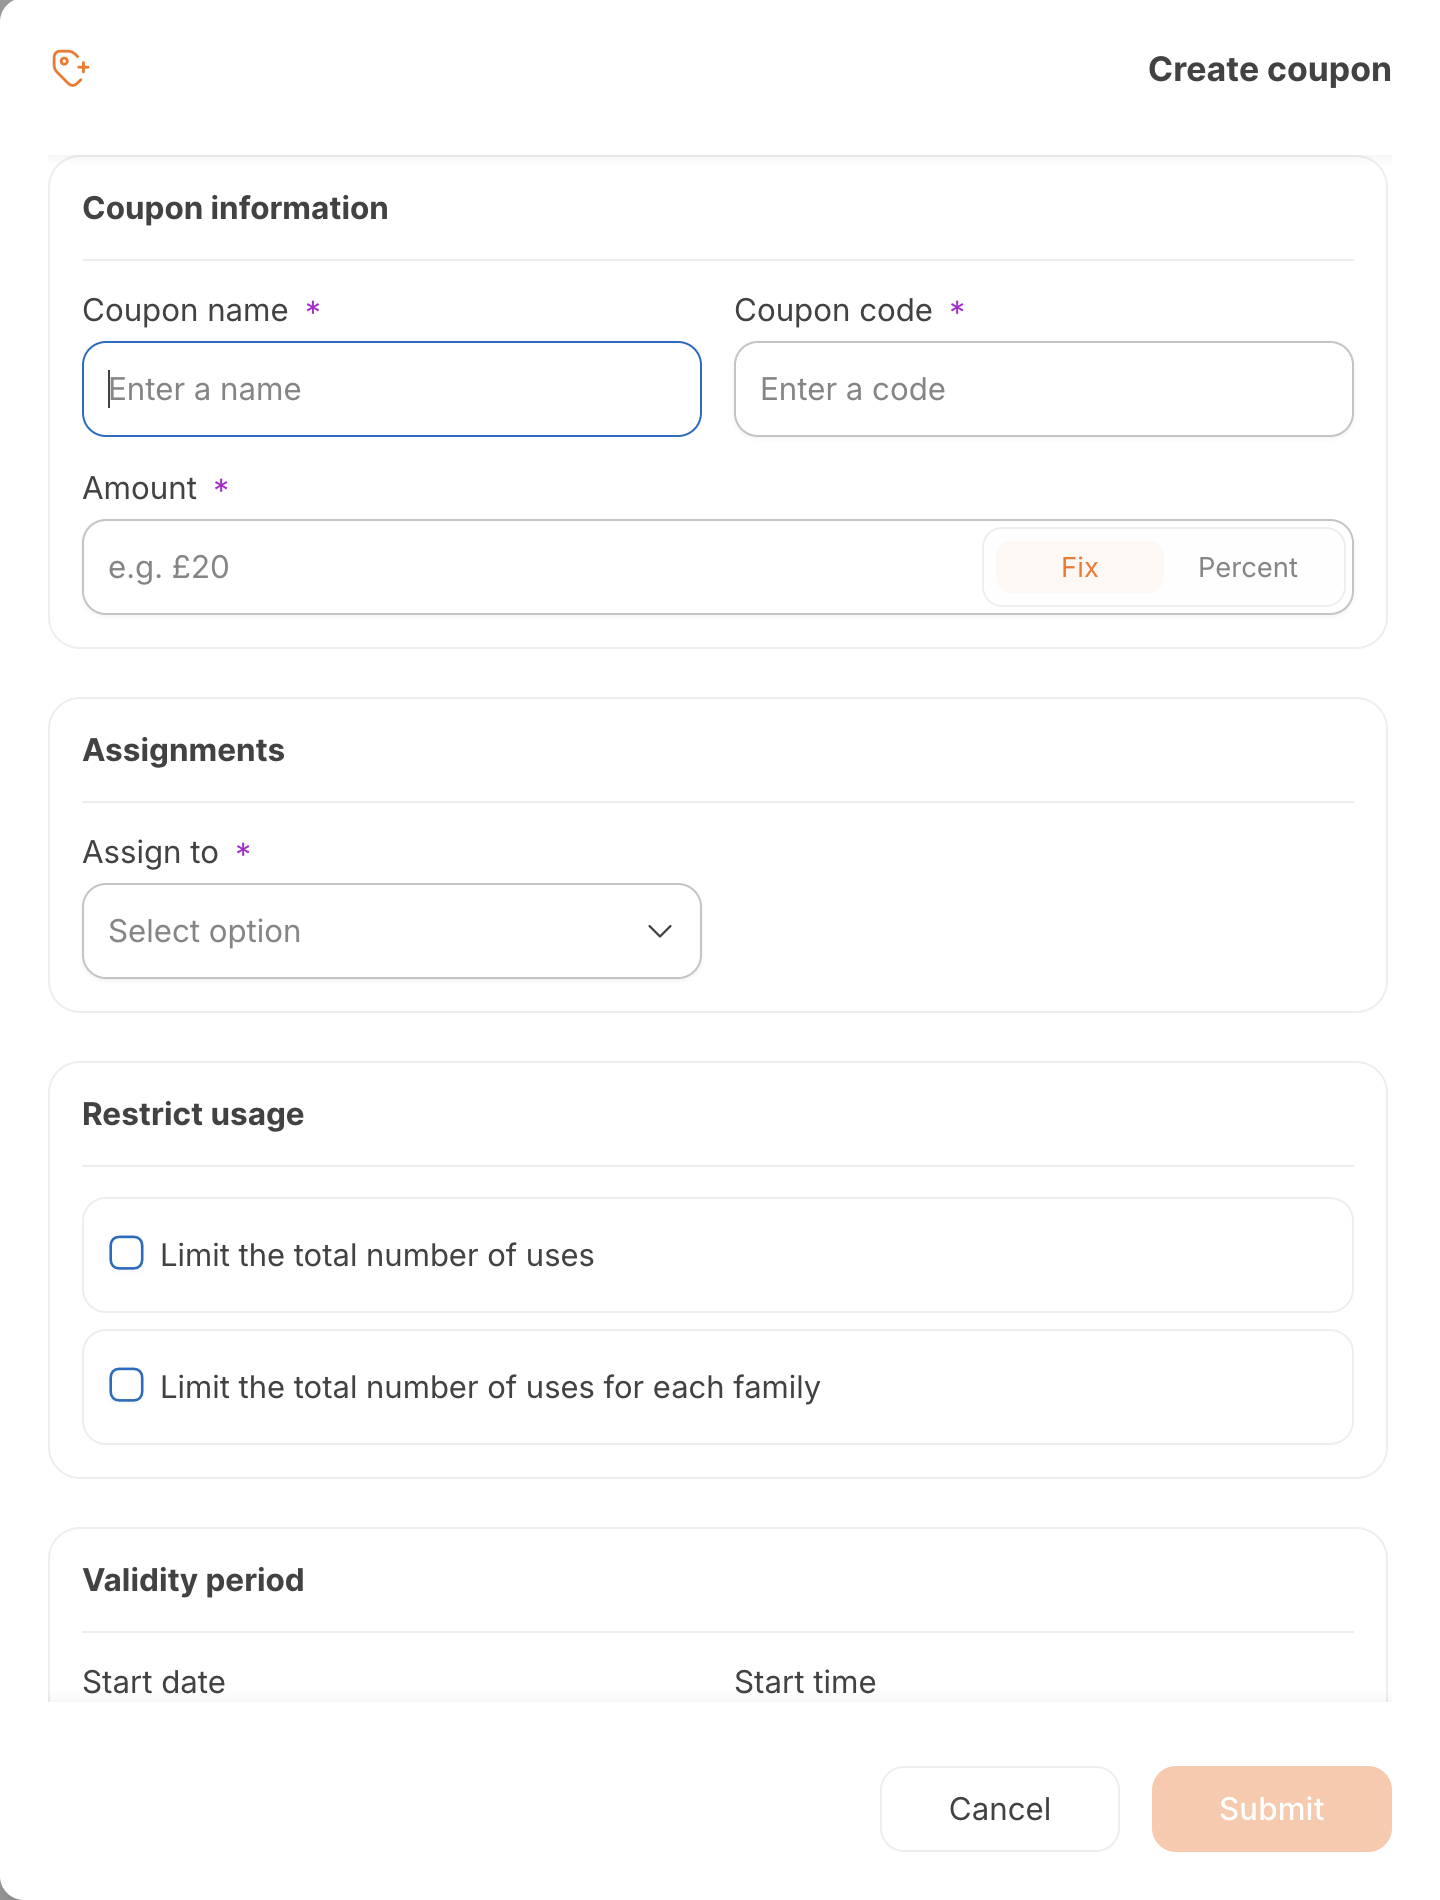1440x1900 pixels.
Task: Click the Amount input field
Action: (x=530, y=567)
